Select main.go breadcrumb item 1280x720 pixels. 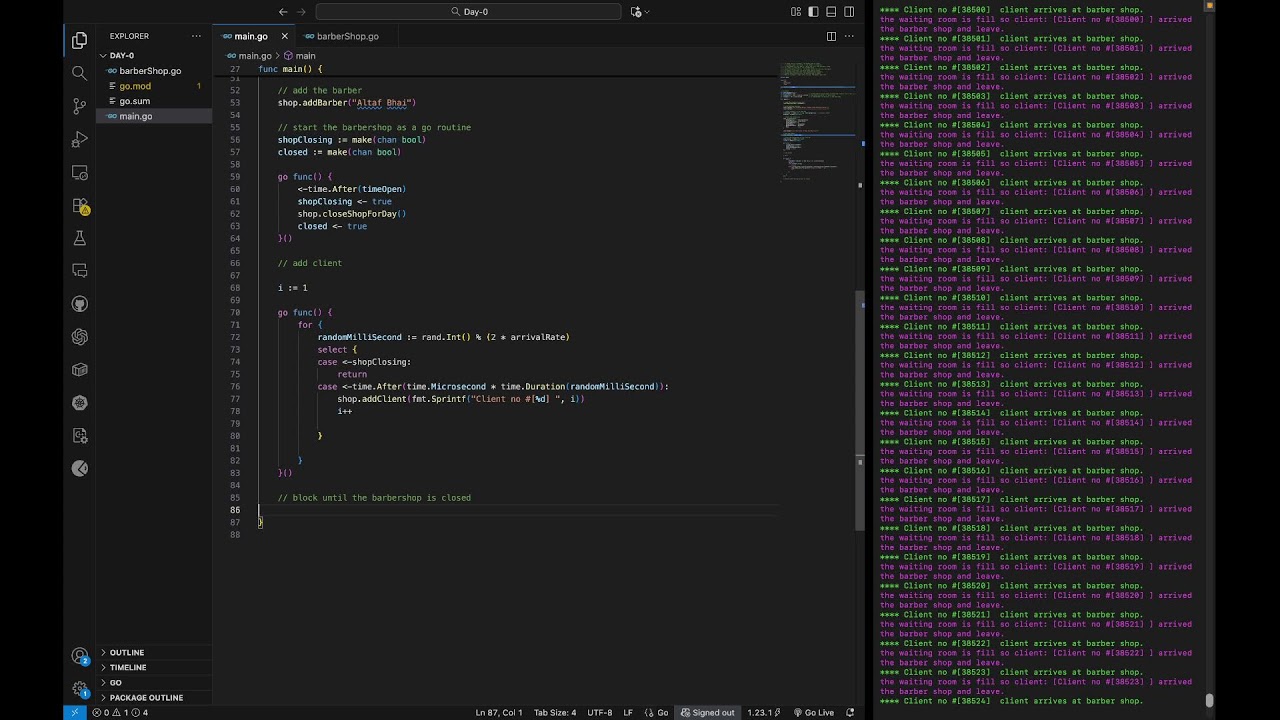[x=249, y=56]
